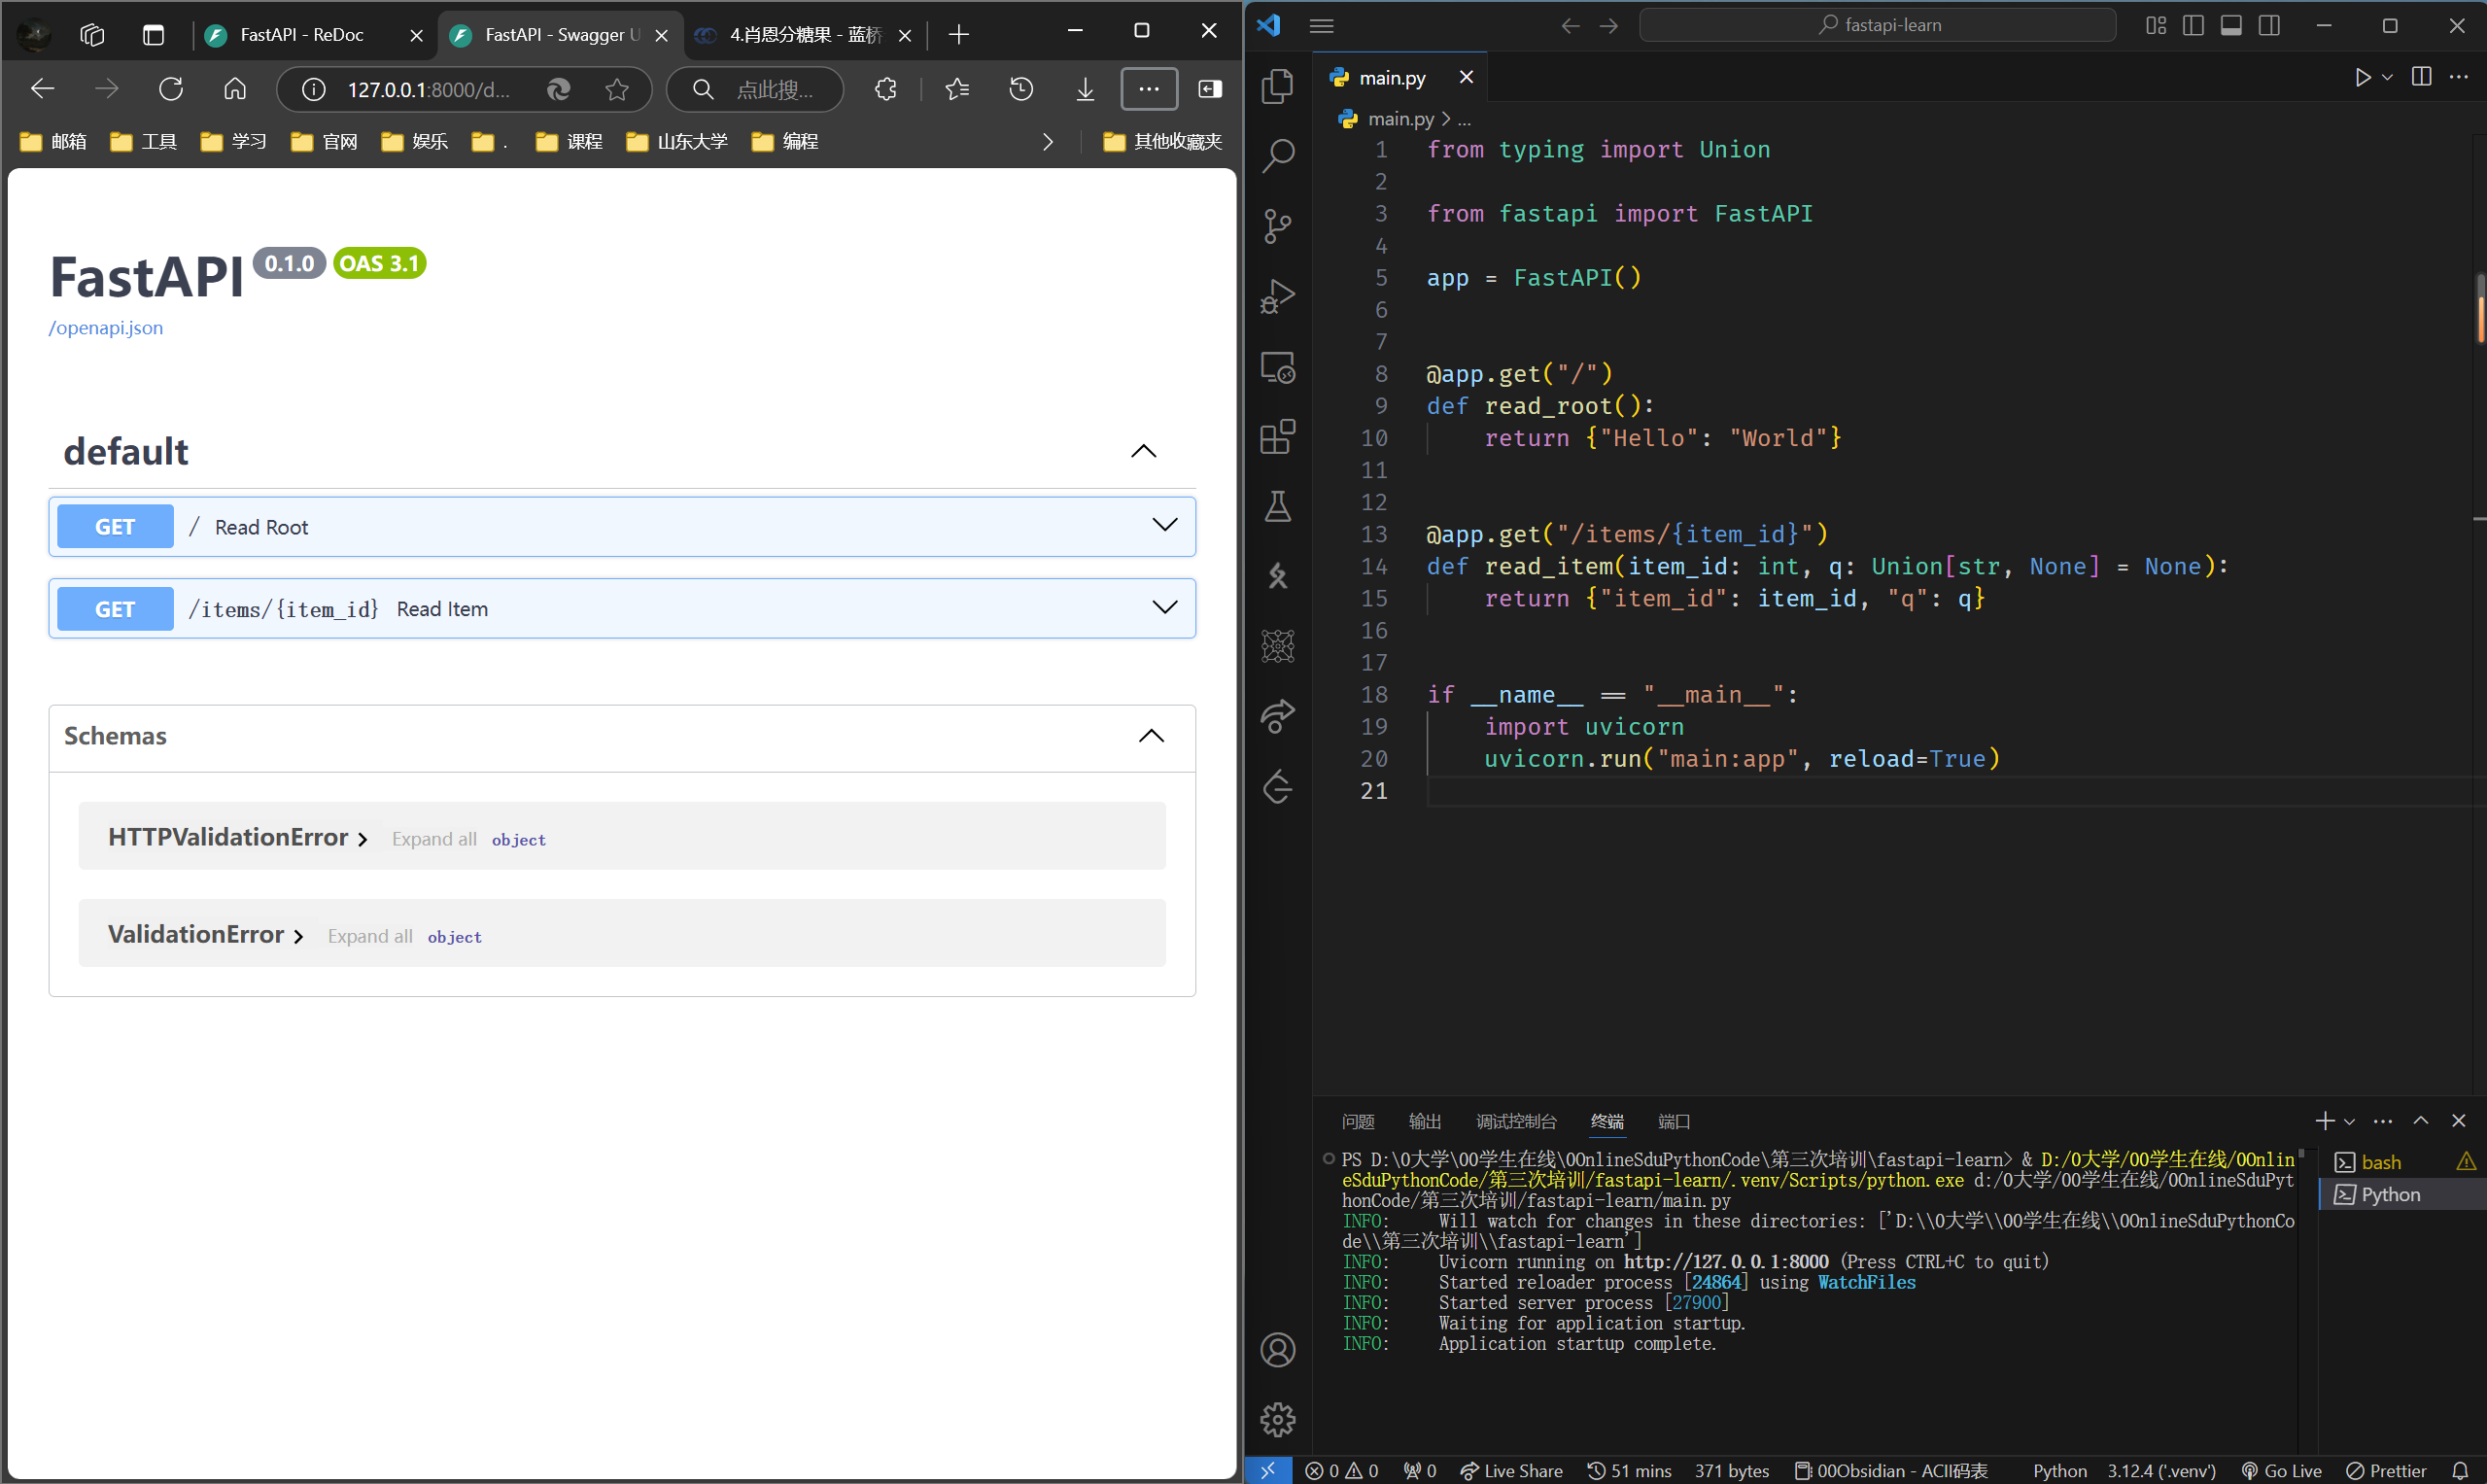The height and width of the screenshot is (1484, 2487).
Task: Collapse the default section in Swagger
Action: 1143,451
